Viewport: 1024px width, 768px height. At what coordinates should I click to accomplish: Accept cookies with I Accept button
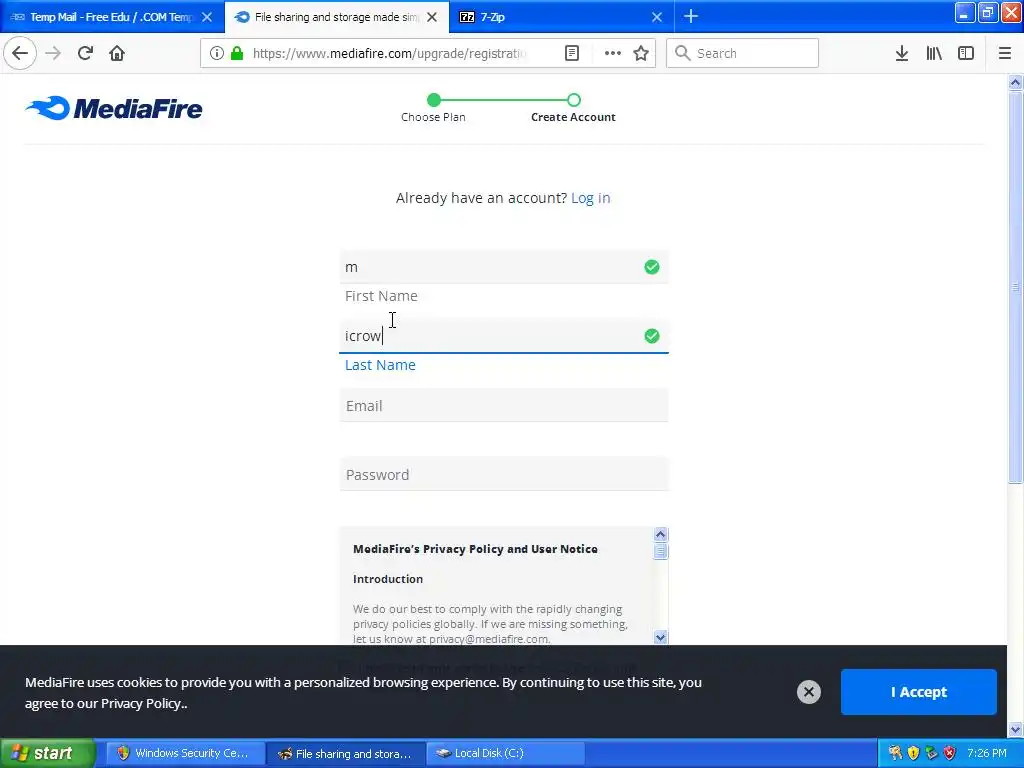(918, 692)
